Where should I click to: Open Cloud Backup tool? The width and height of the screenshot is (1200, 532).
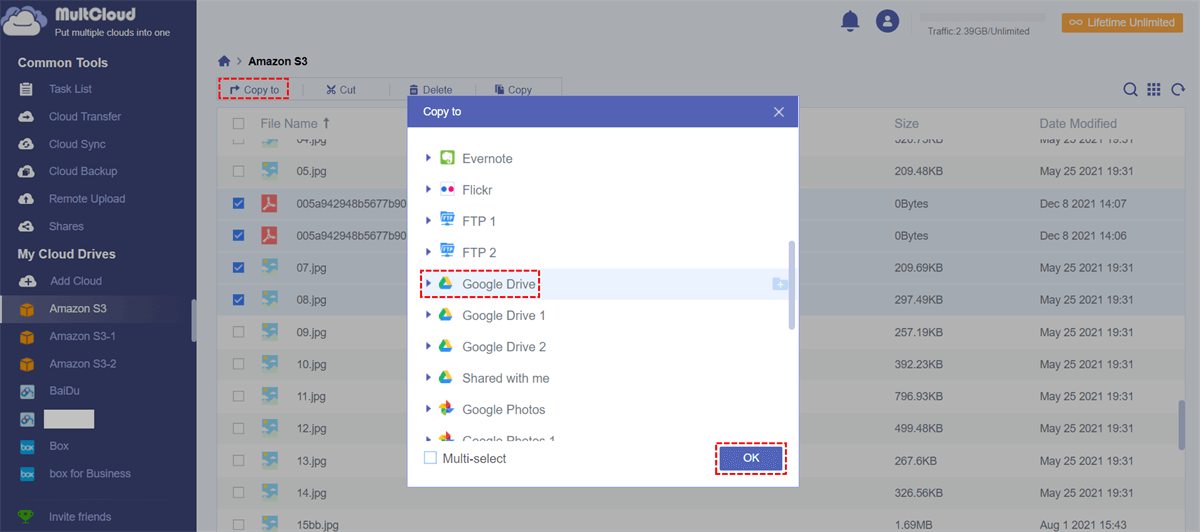pos(83,171)
